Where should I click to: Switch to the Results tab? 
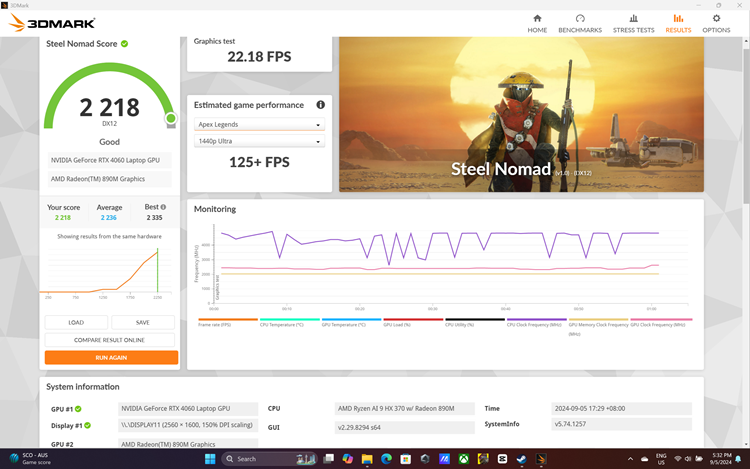(x=678, y=23)
